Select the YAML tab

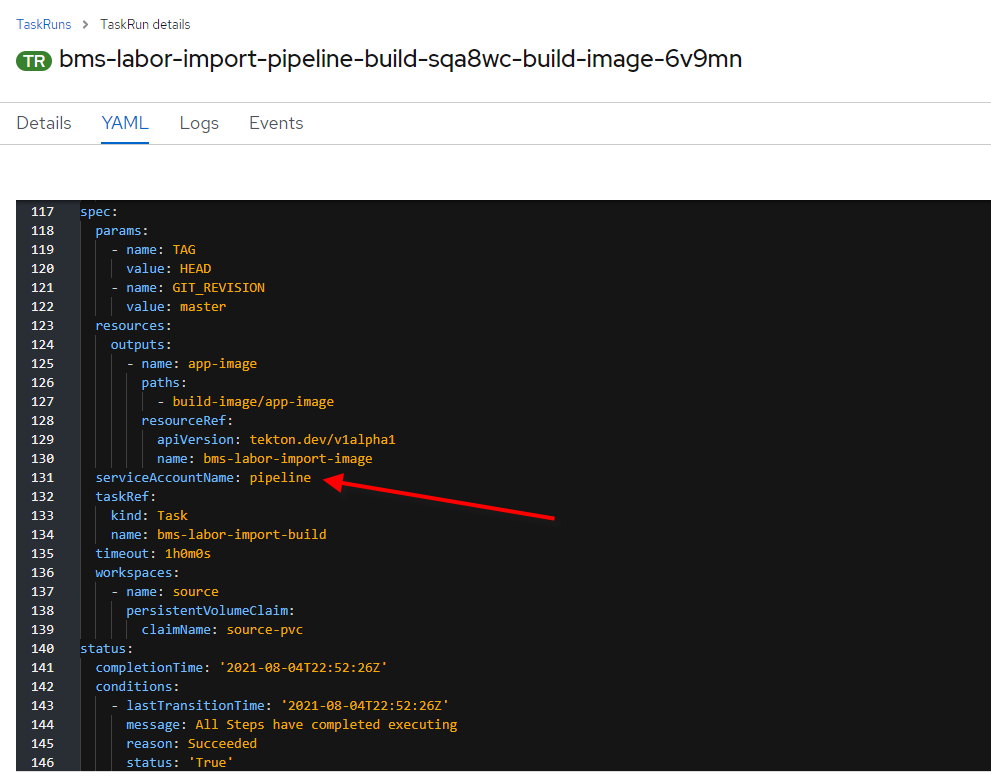click(124, 122)
